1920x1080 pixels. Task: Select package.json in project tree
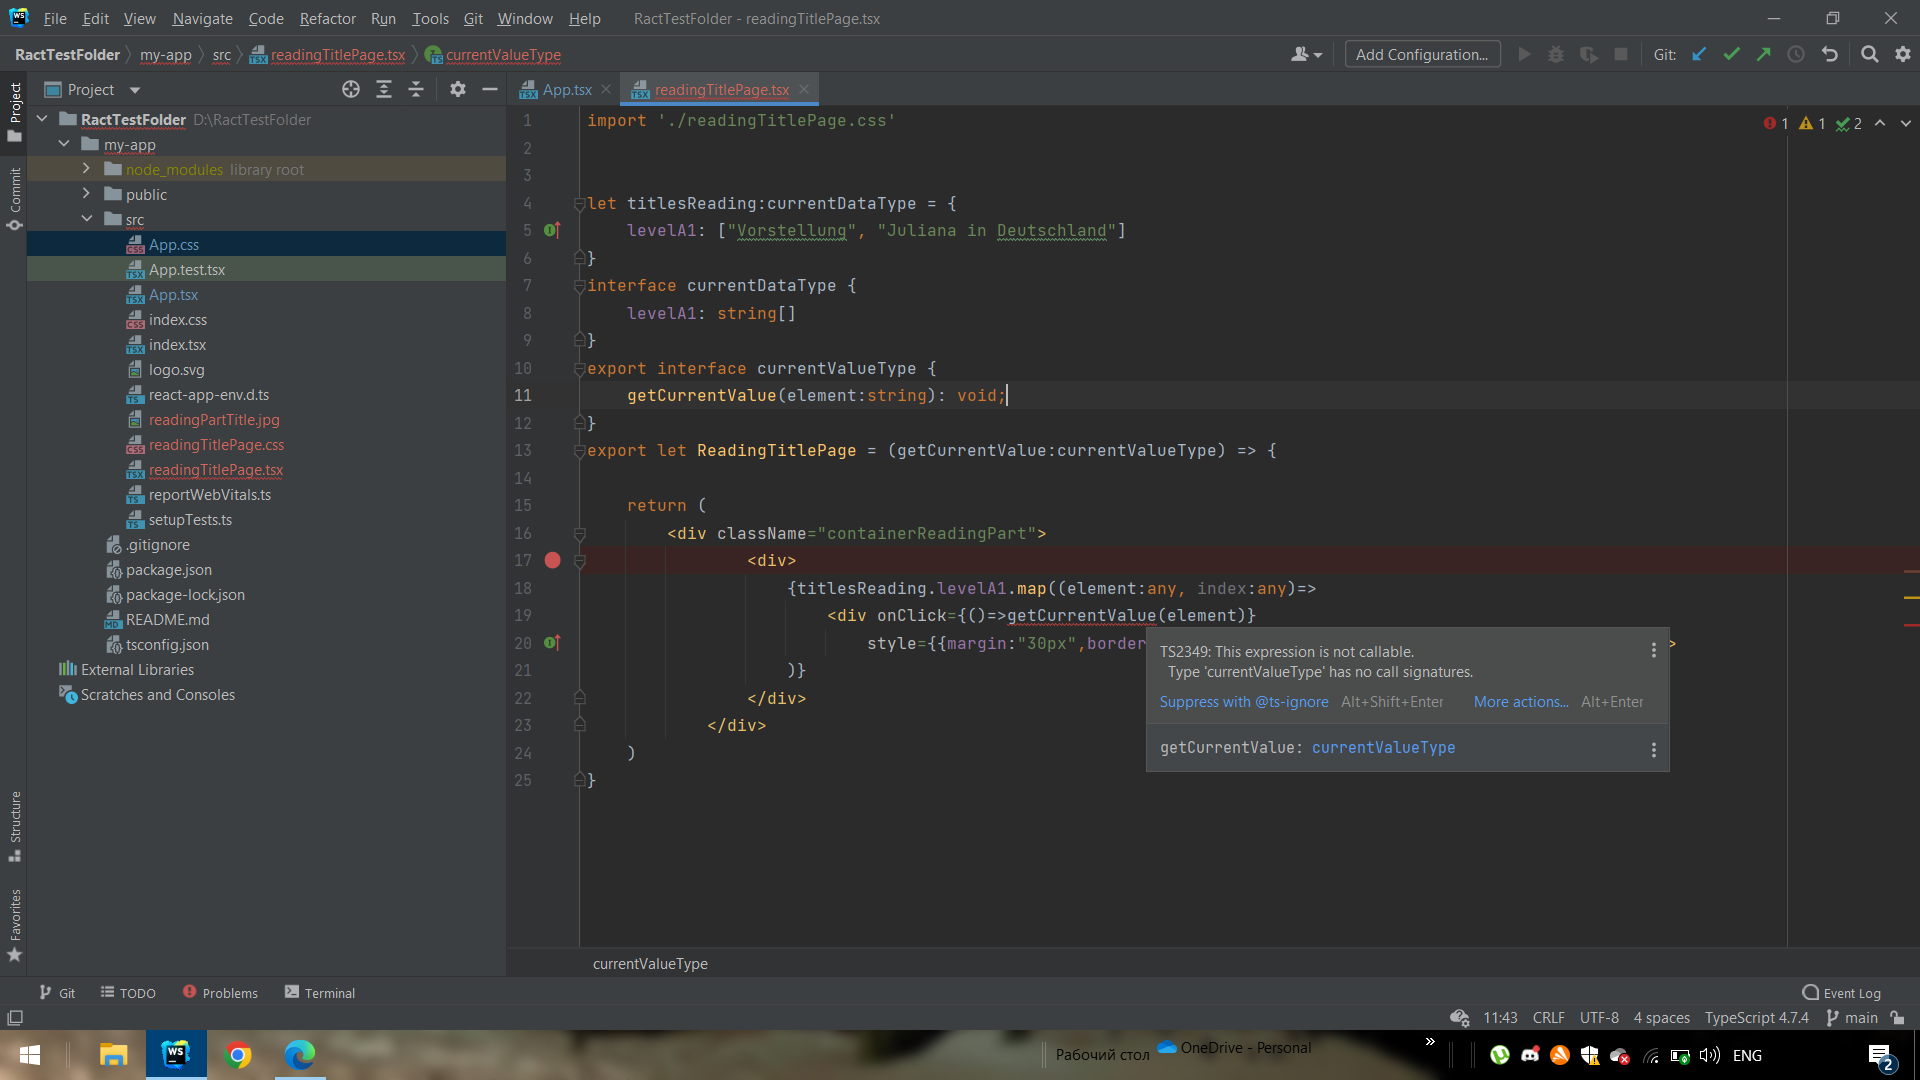click(168, 569)
